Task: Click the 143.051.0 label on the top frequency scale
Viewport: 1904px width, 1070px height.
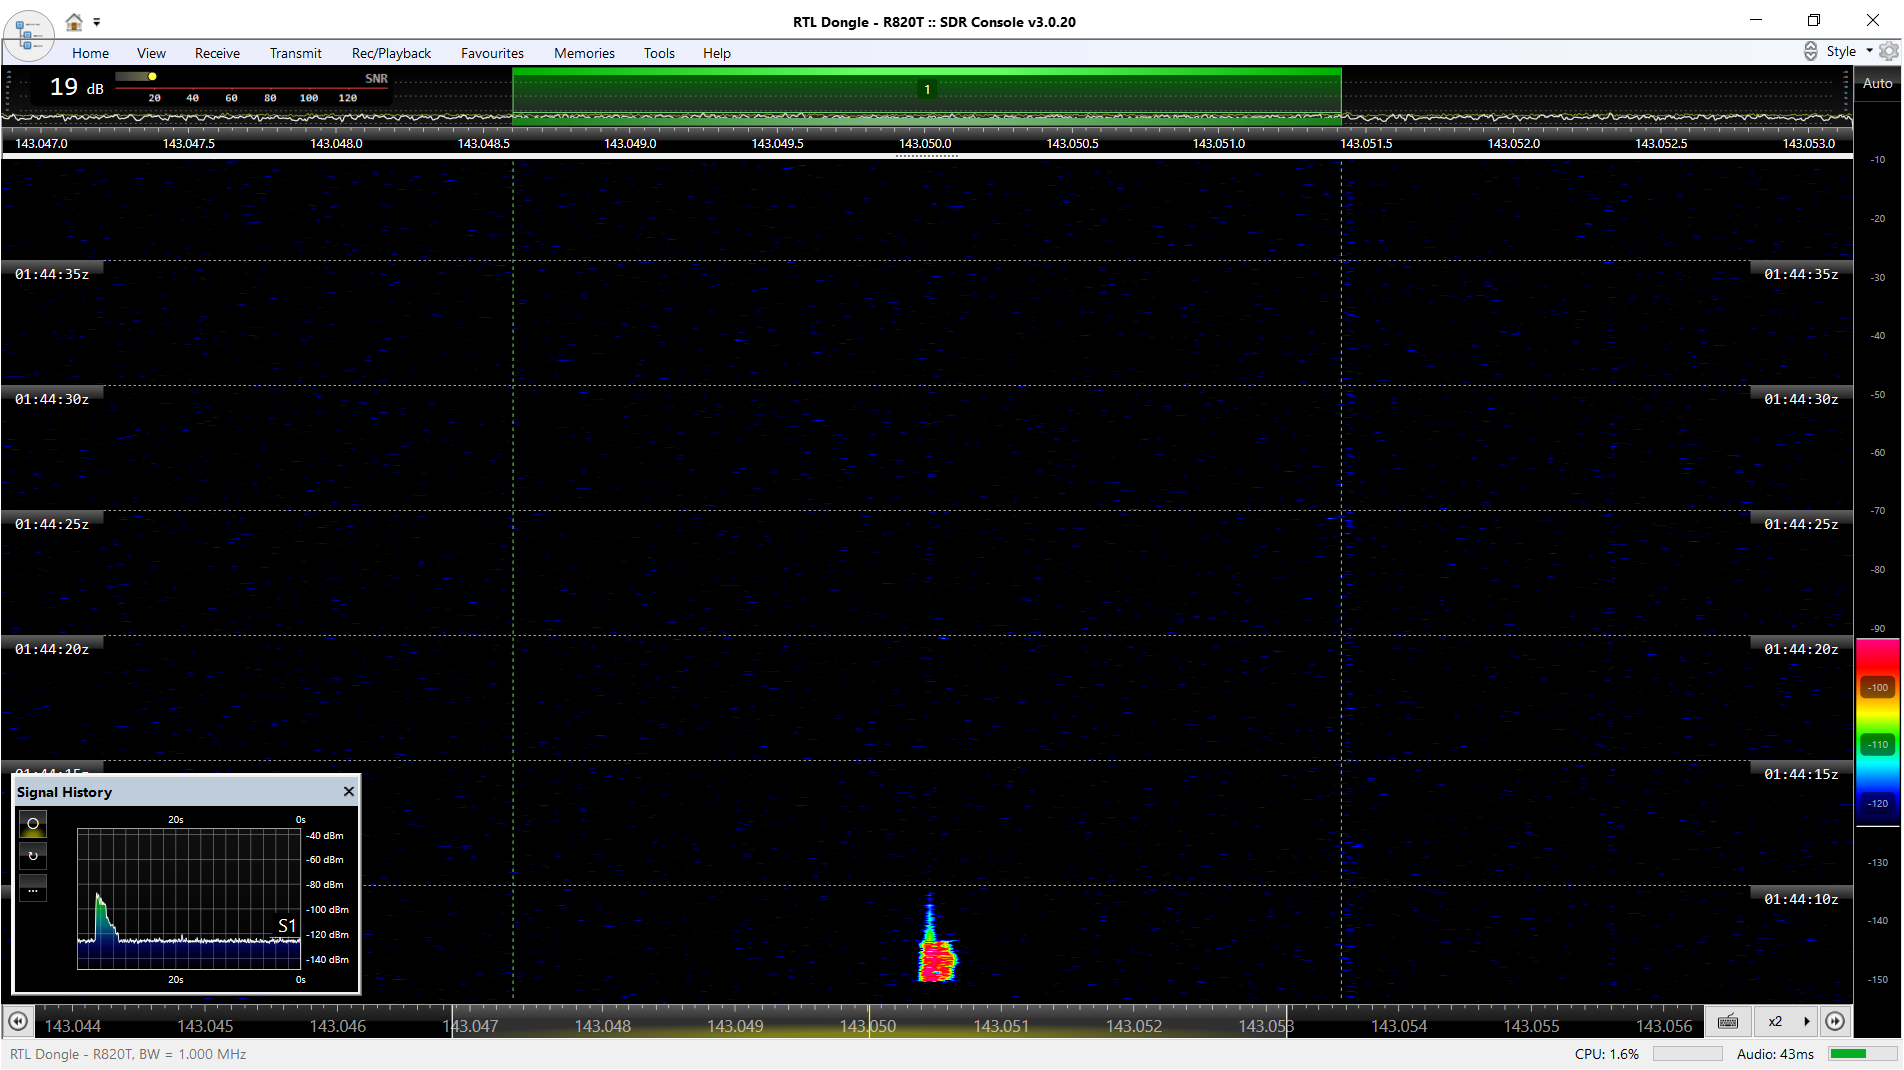Action: click(1219, 144)
